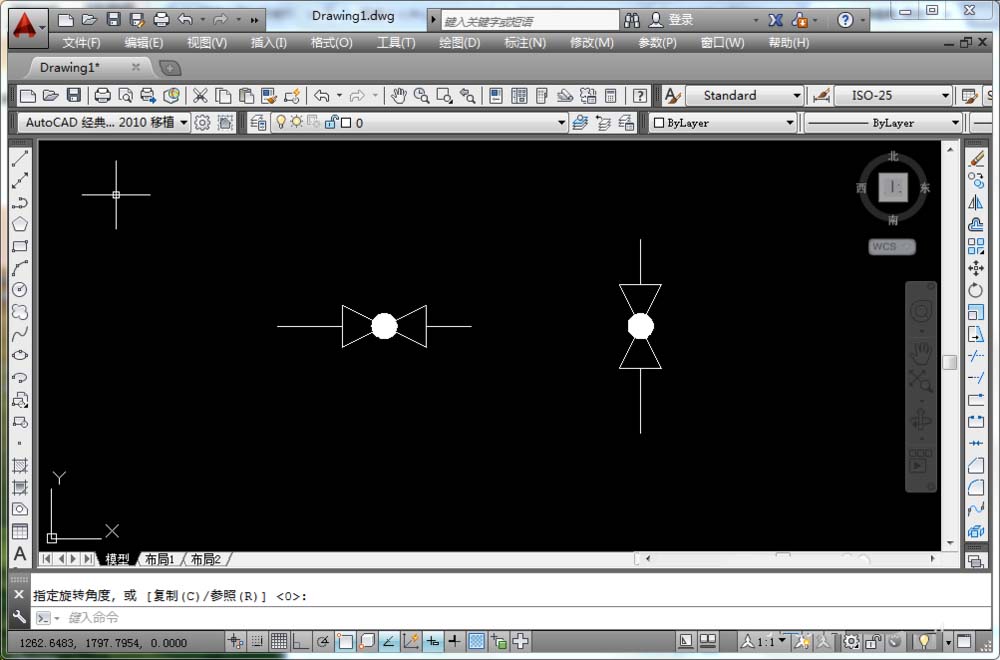Viewport: 1000px width, 660px height.
Task: Open the ISO-25 dimension style dropdown
Action: (945, 96)
